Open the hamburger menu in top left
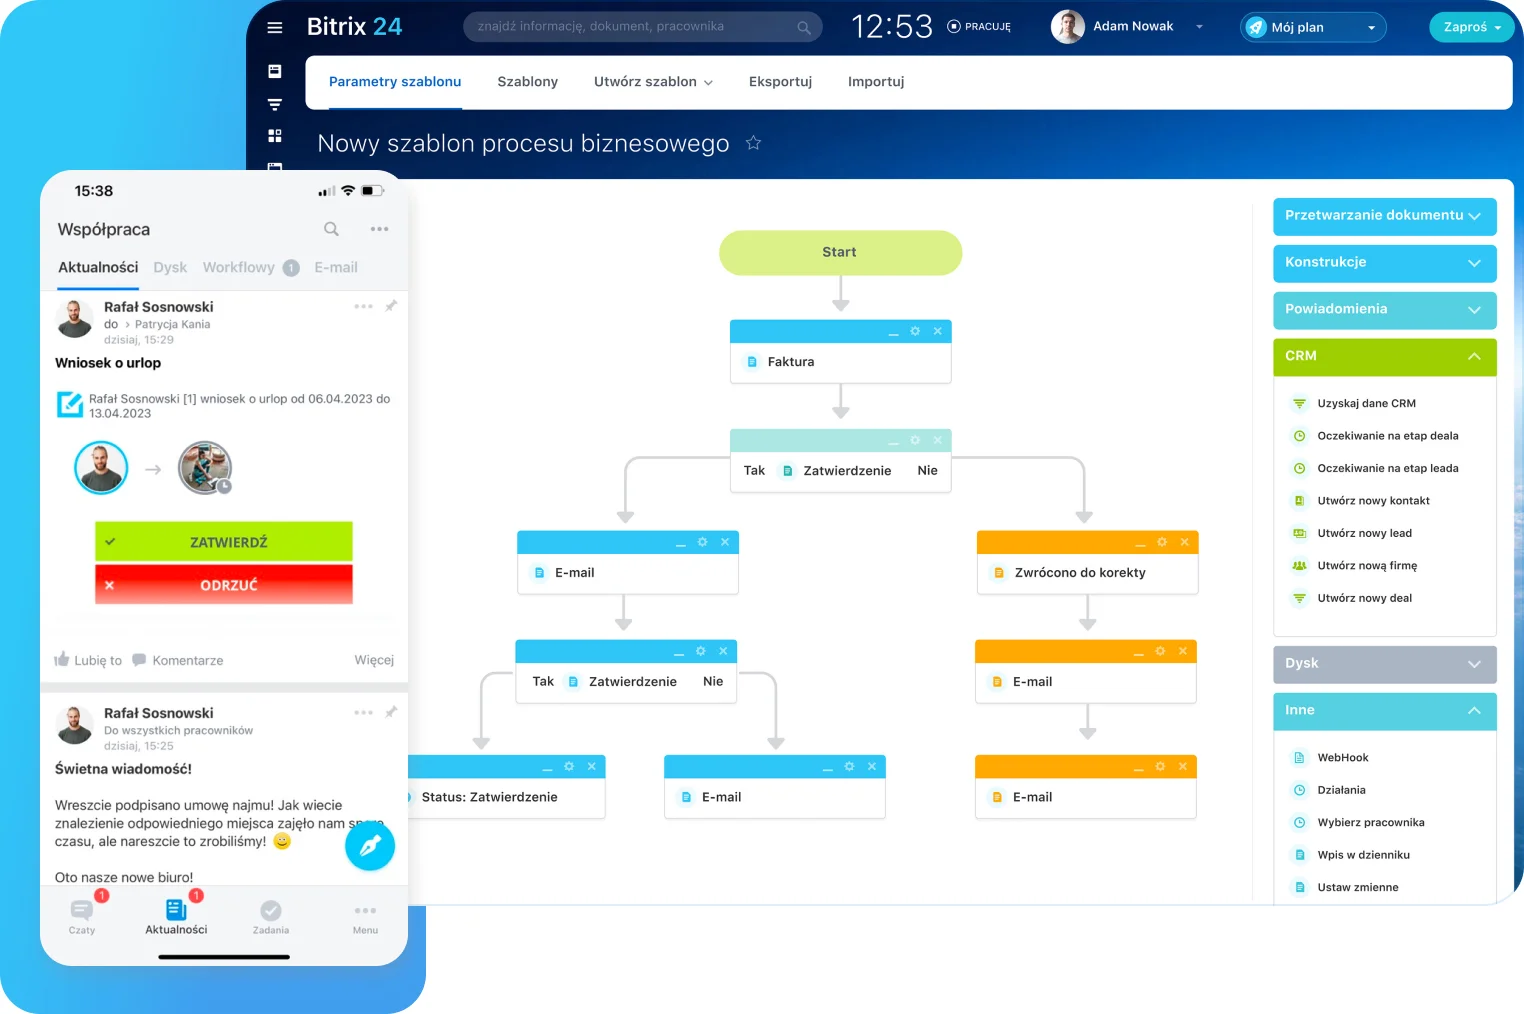The image size is (1524, 1014). (x=275, y=27)
